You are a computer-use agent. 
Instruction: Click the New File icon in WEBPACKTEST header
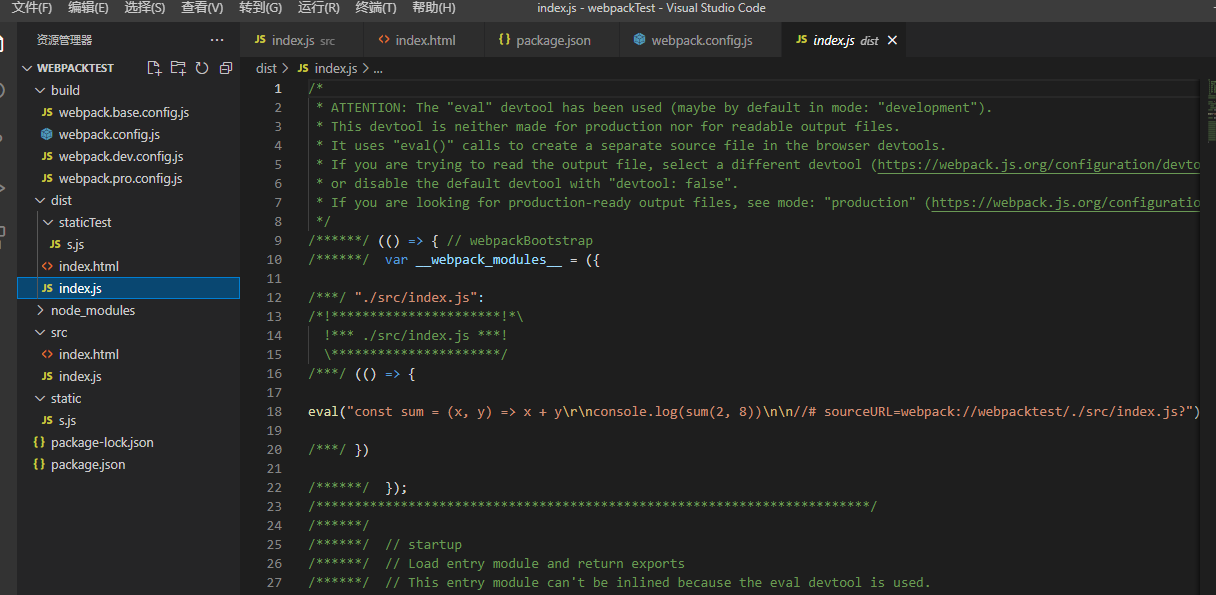(x=154, y=68)
